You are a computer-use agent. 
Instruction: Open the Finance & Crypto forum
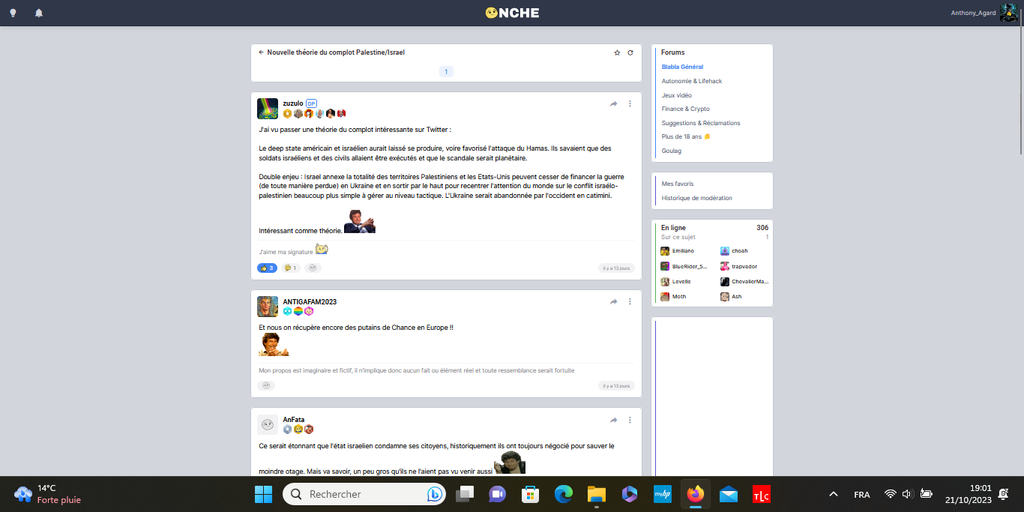tap(685, 109)
